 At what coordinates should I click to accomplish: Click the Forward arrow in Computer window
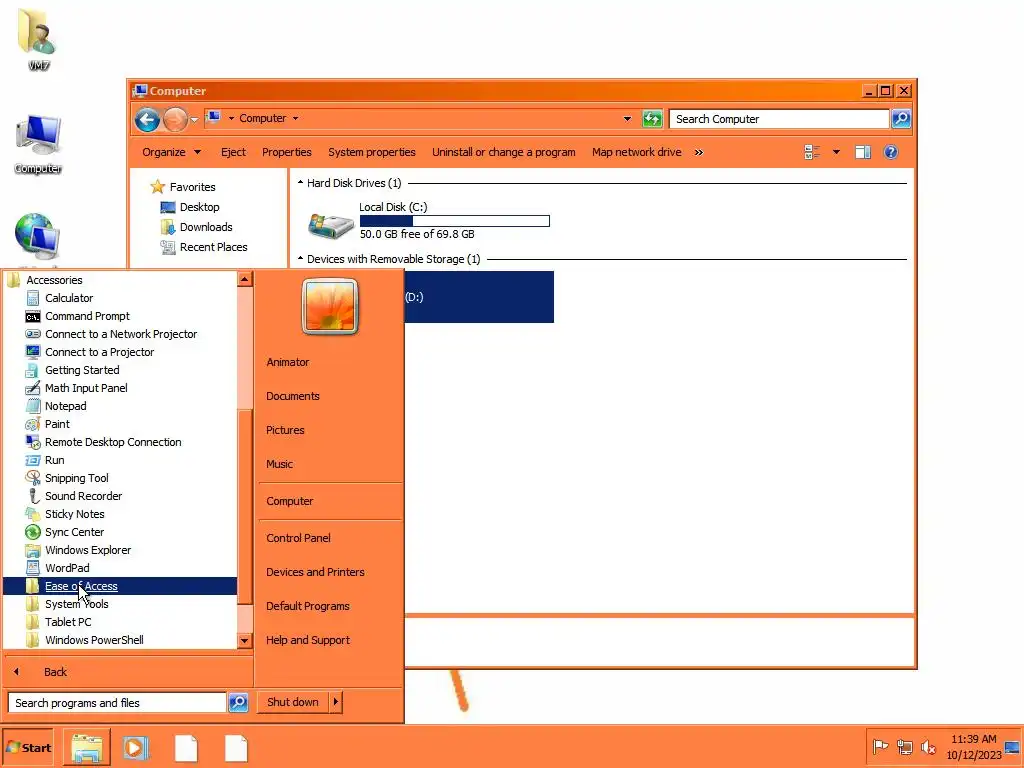click(x=175, y=120)
